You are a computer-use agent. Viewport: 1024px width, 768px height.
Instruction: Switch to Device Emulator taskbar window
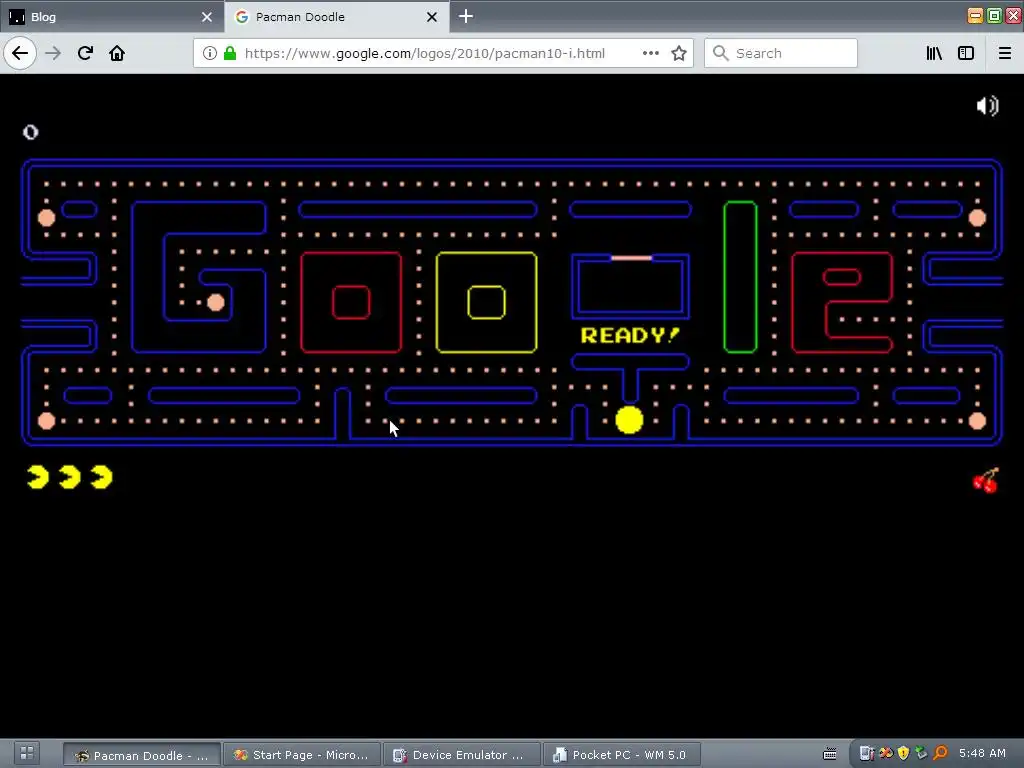462,755
